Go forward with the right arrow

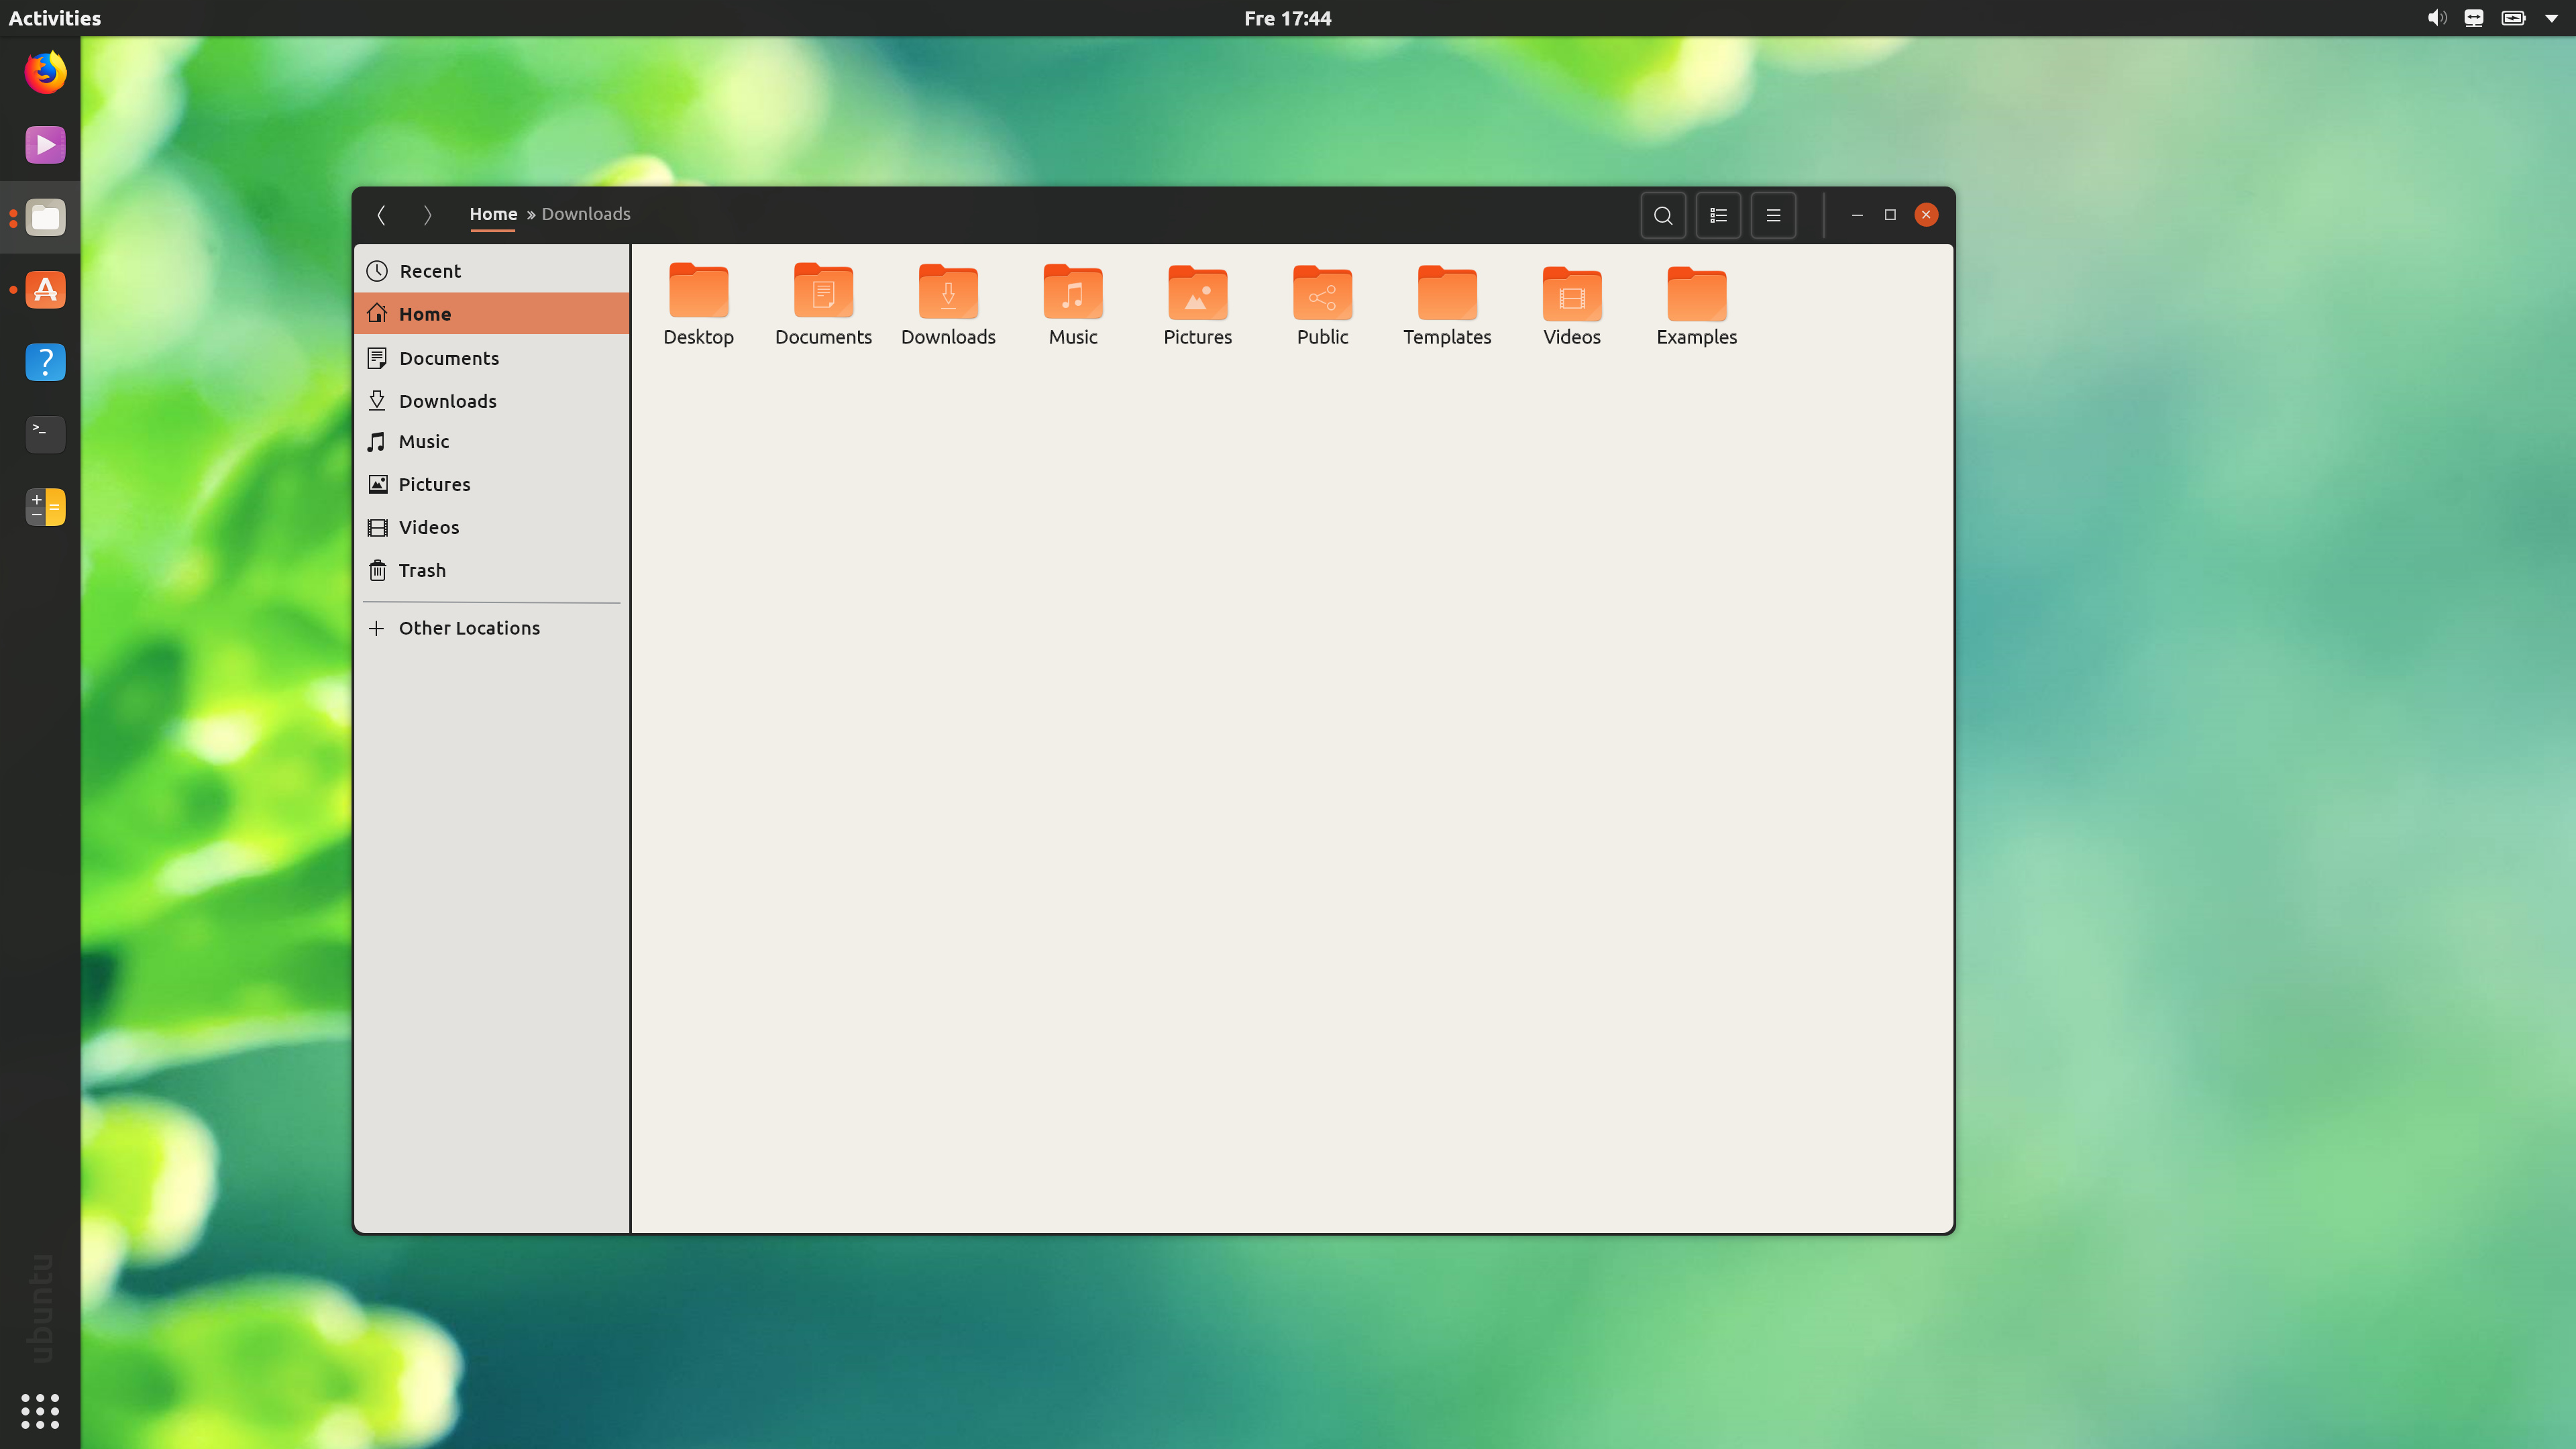click(x=427, y=215)
